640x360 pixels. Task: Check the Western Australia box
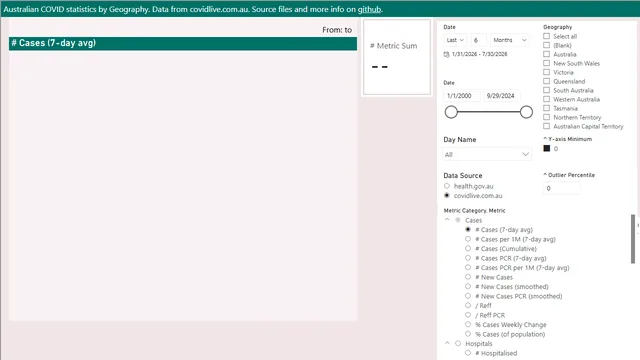[547, 99]
